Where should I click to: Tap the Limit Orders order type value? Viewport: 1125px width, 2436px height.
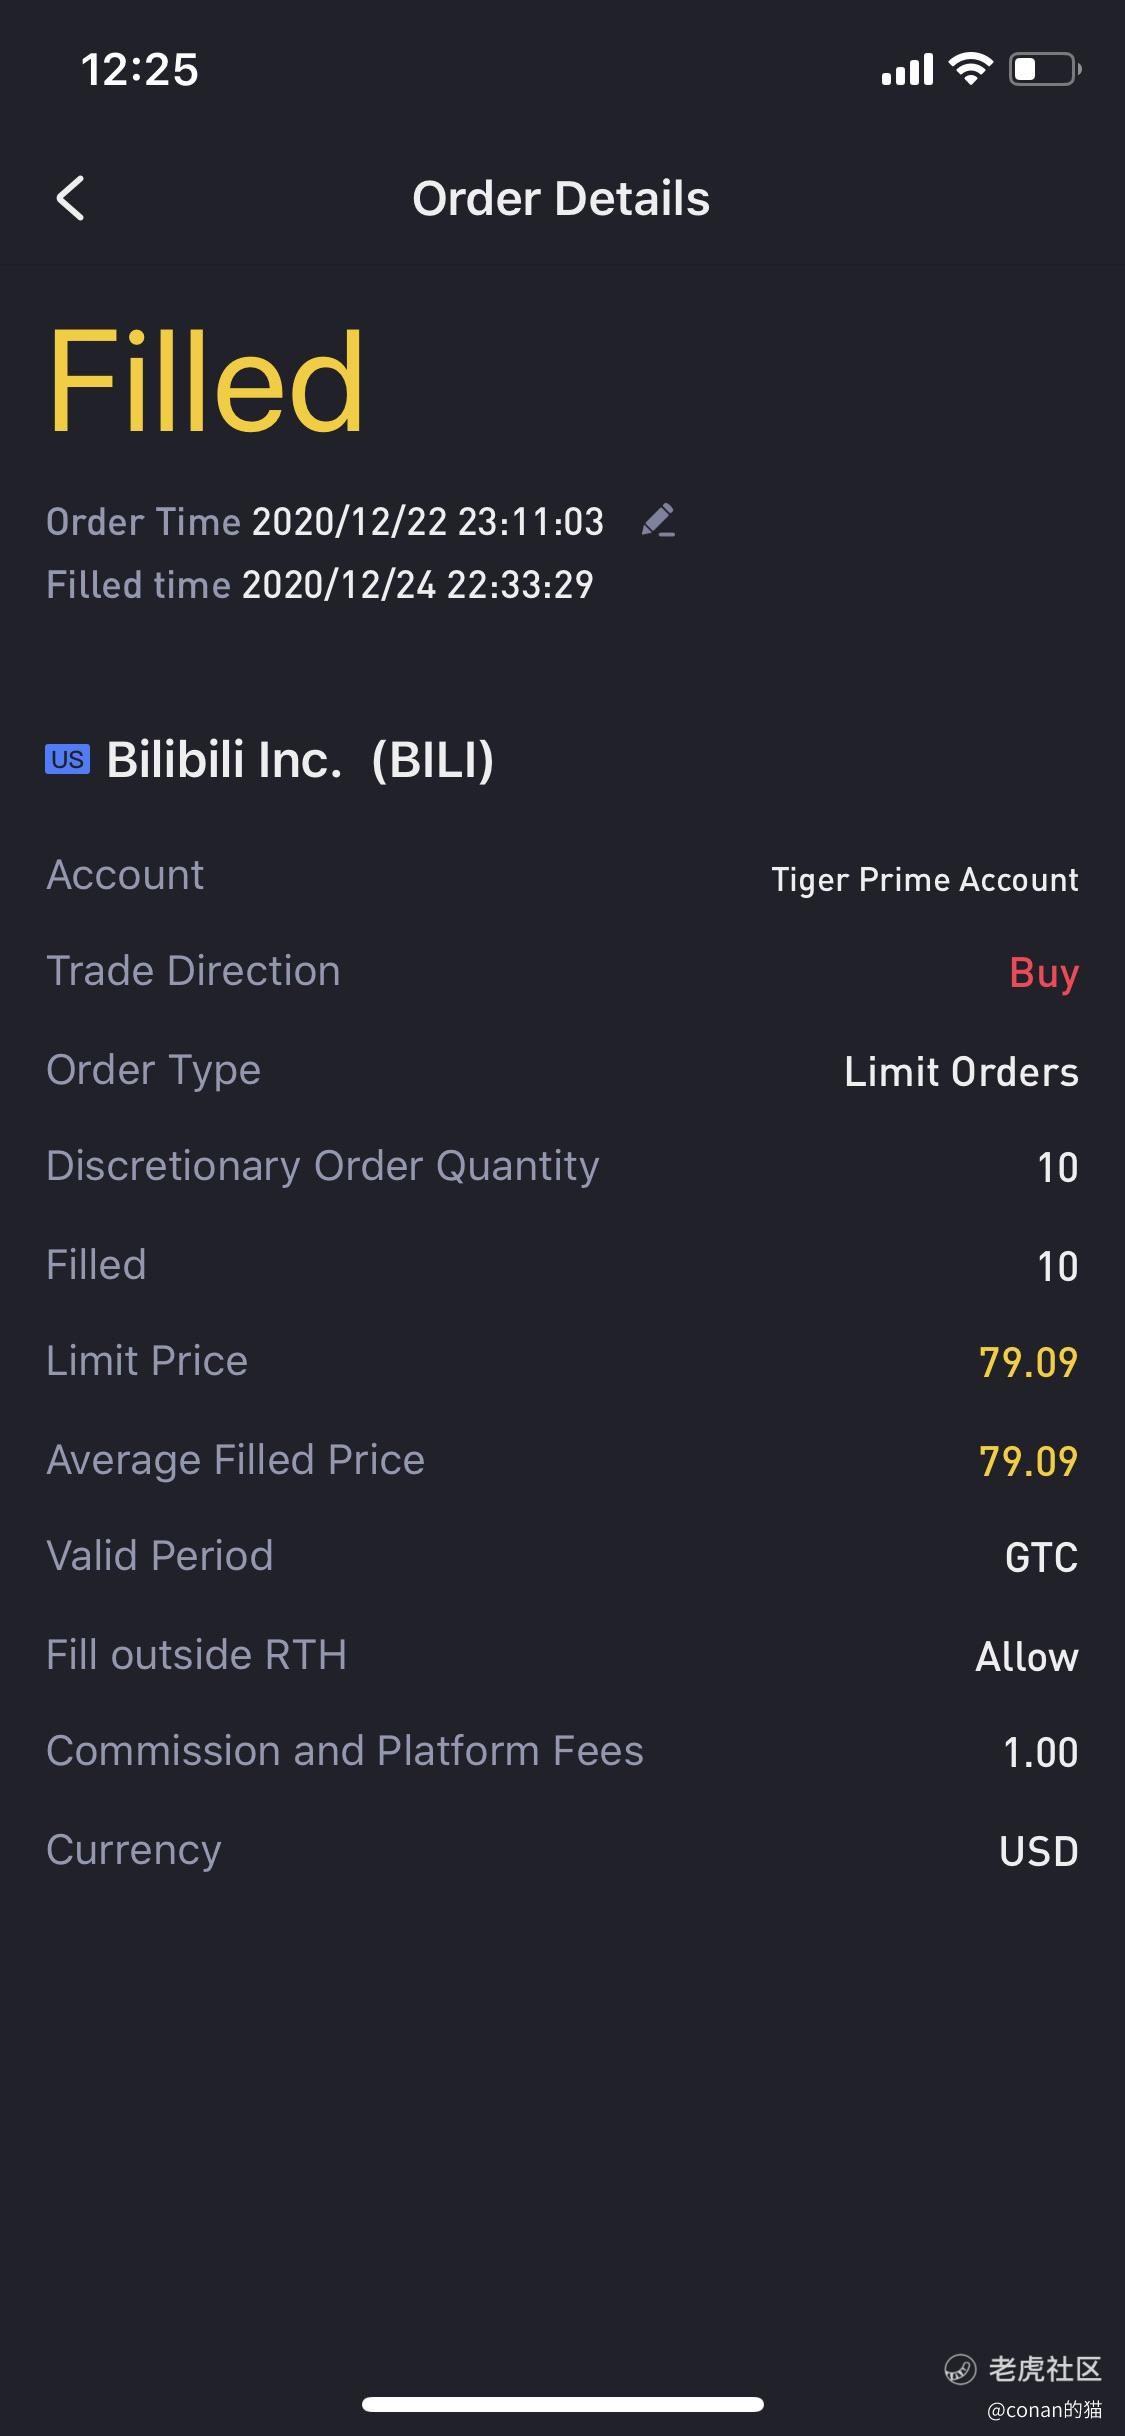961,1071
